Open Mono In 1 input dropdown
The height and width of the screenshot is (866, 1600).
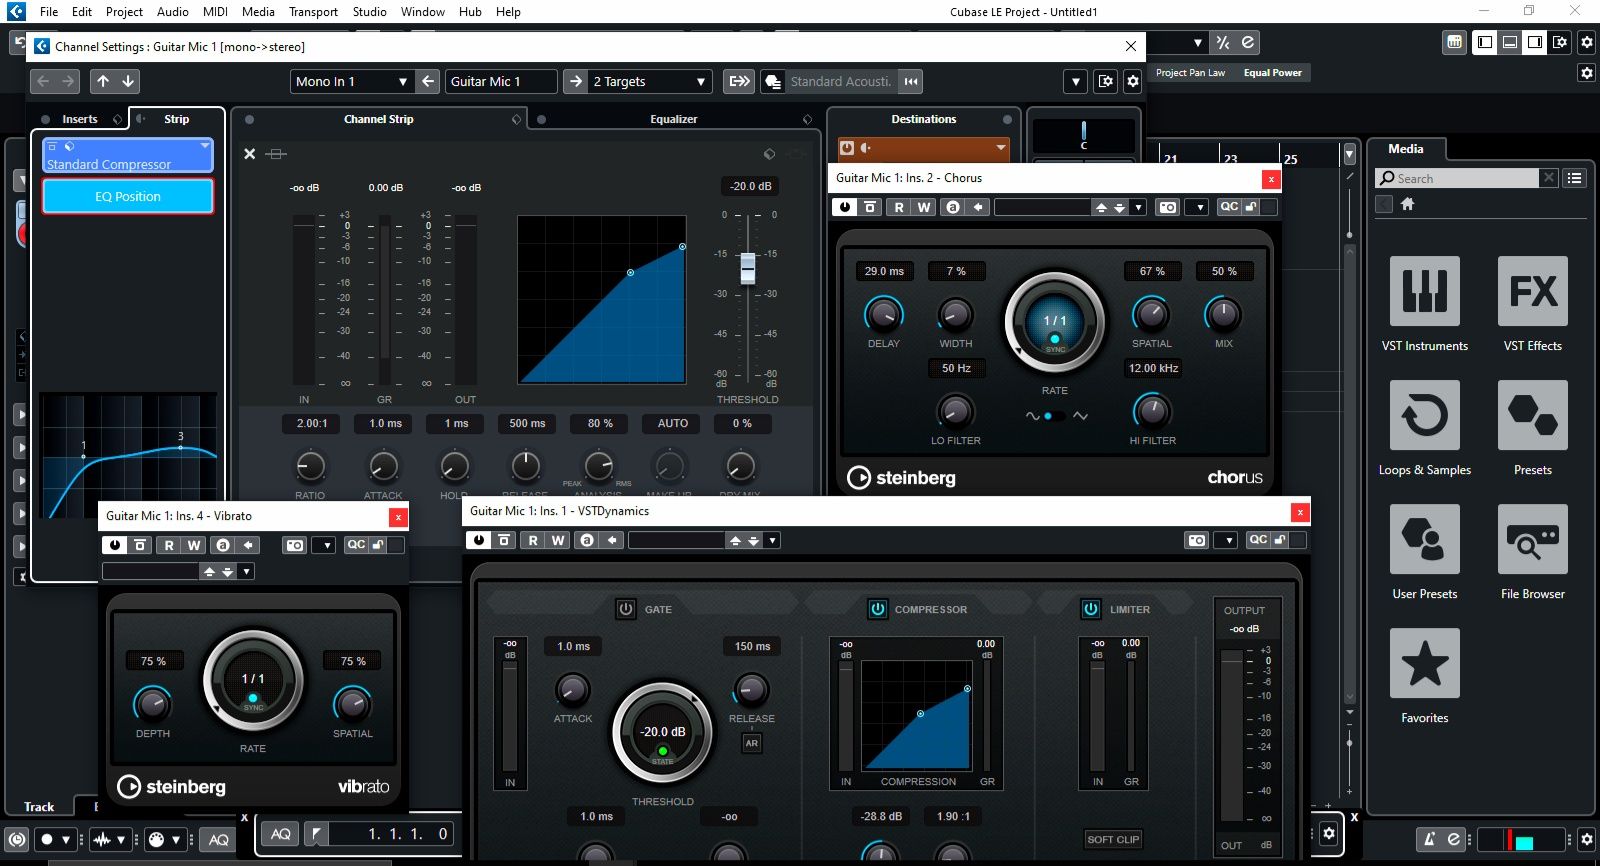(403, 81)
